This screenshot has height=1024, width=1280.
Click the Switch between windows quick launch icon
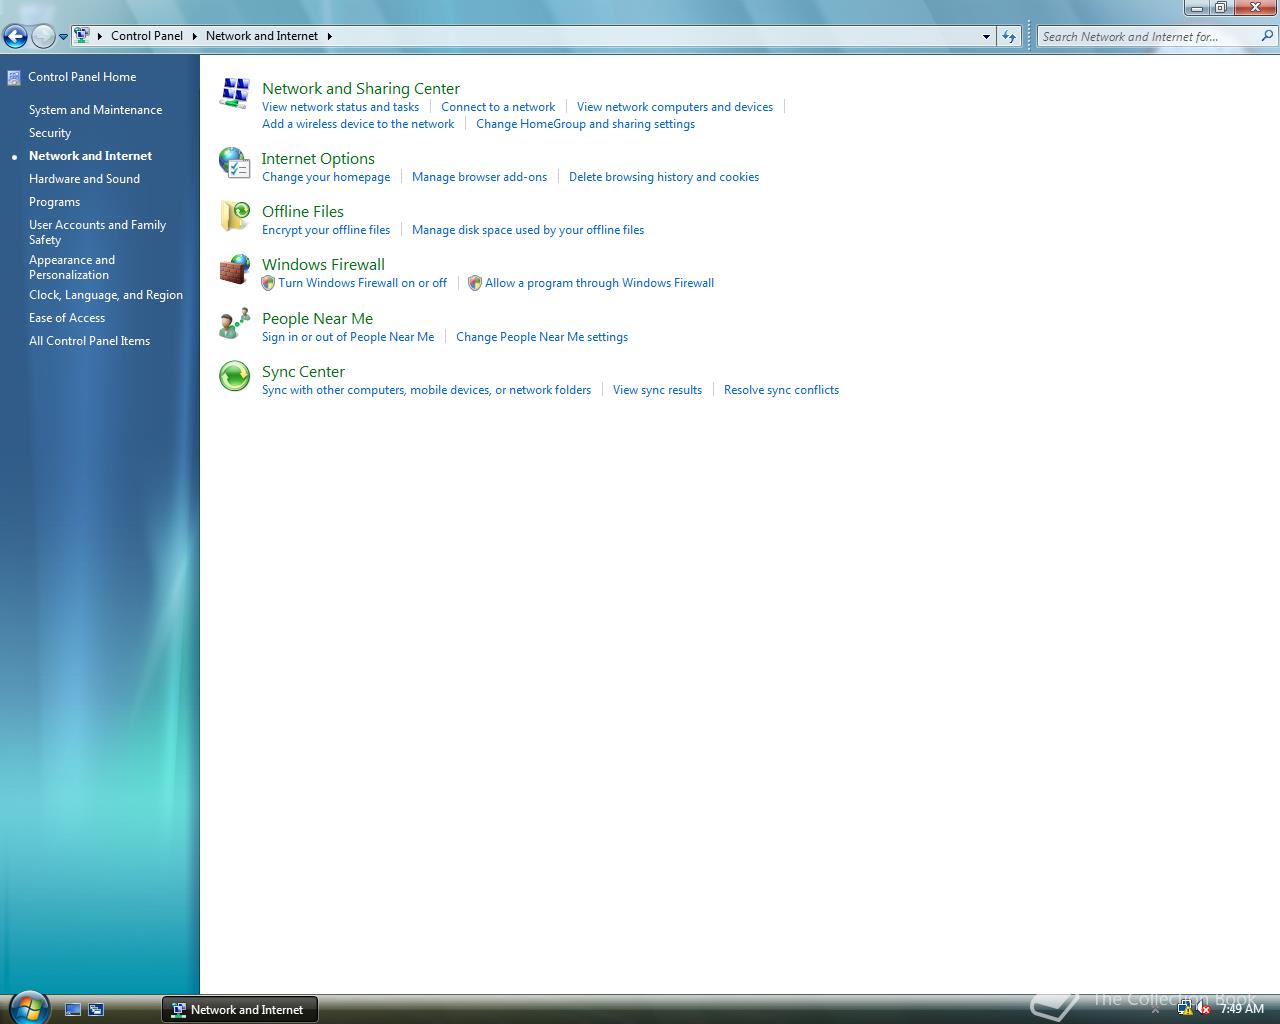(x=96, y=1010)
